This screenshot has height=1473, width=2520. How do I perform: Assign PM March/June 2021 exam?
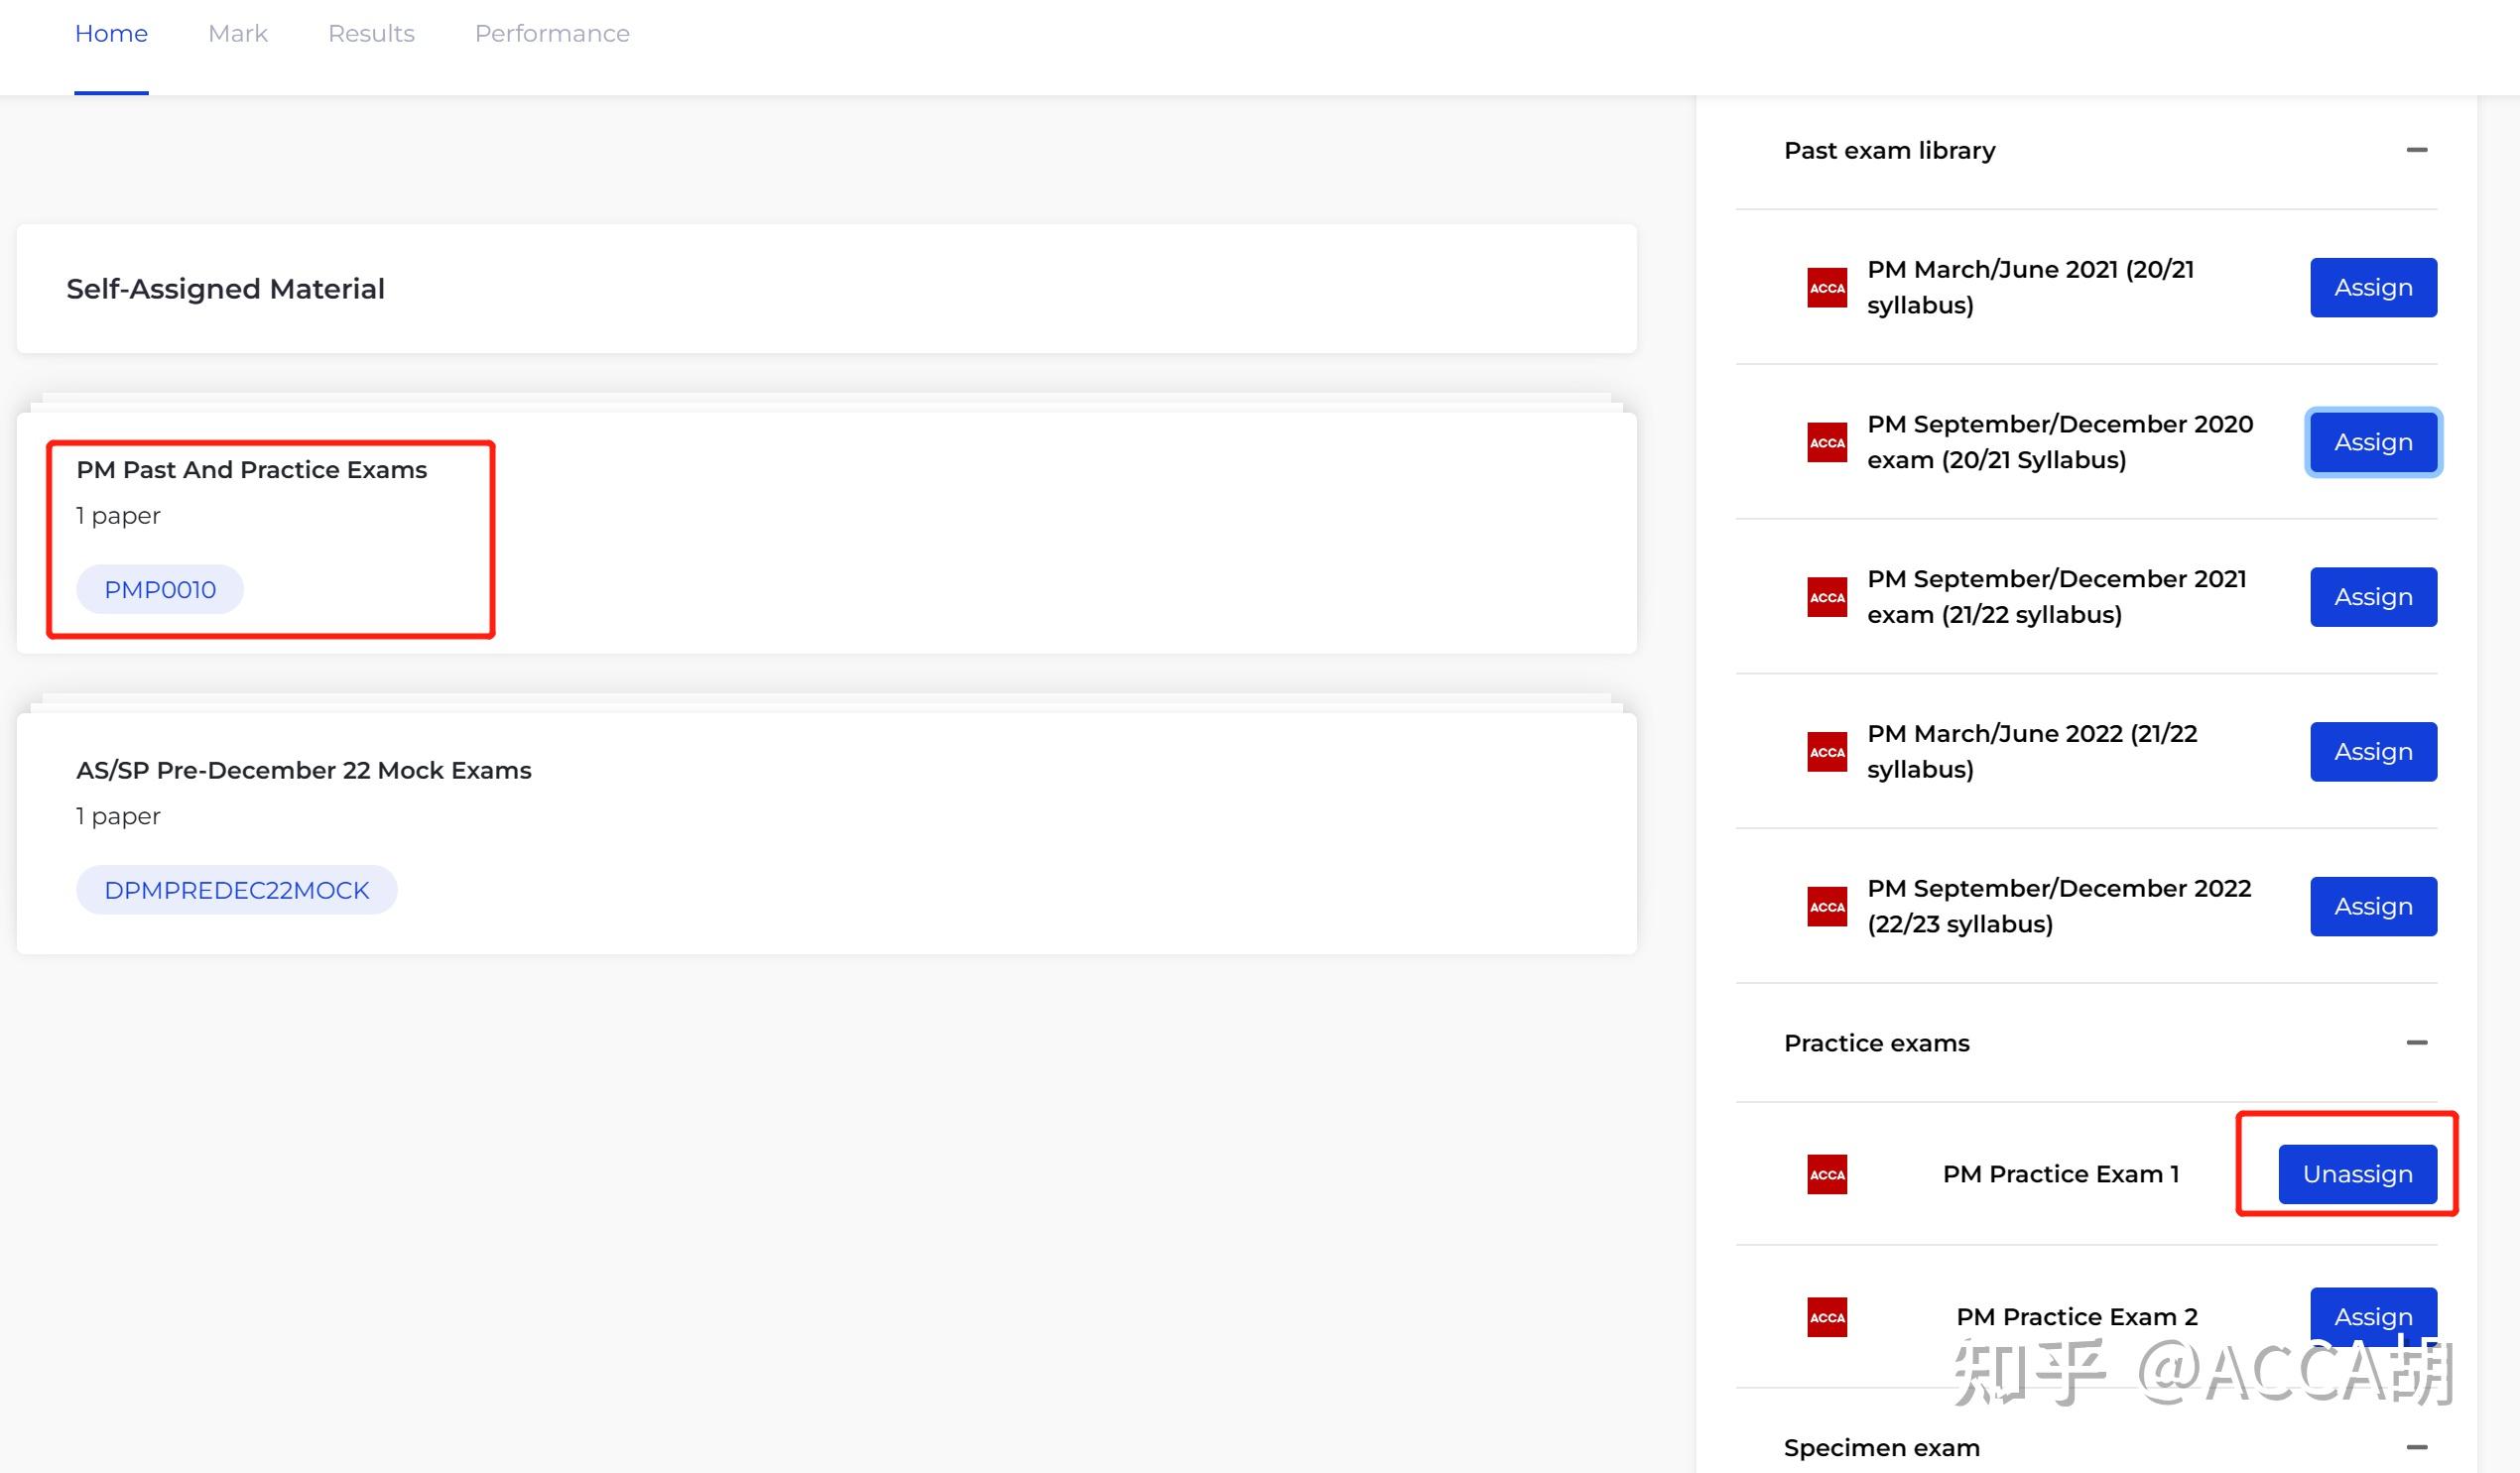(2372, 288)
